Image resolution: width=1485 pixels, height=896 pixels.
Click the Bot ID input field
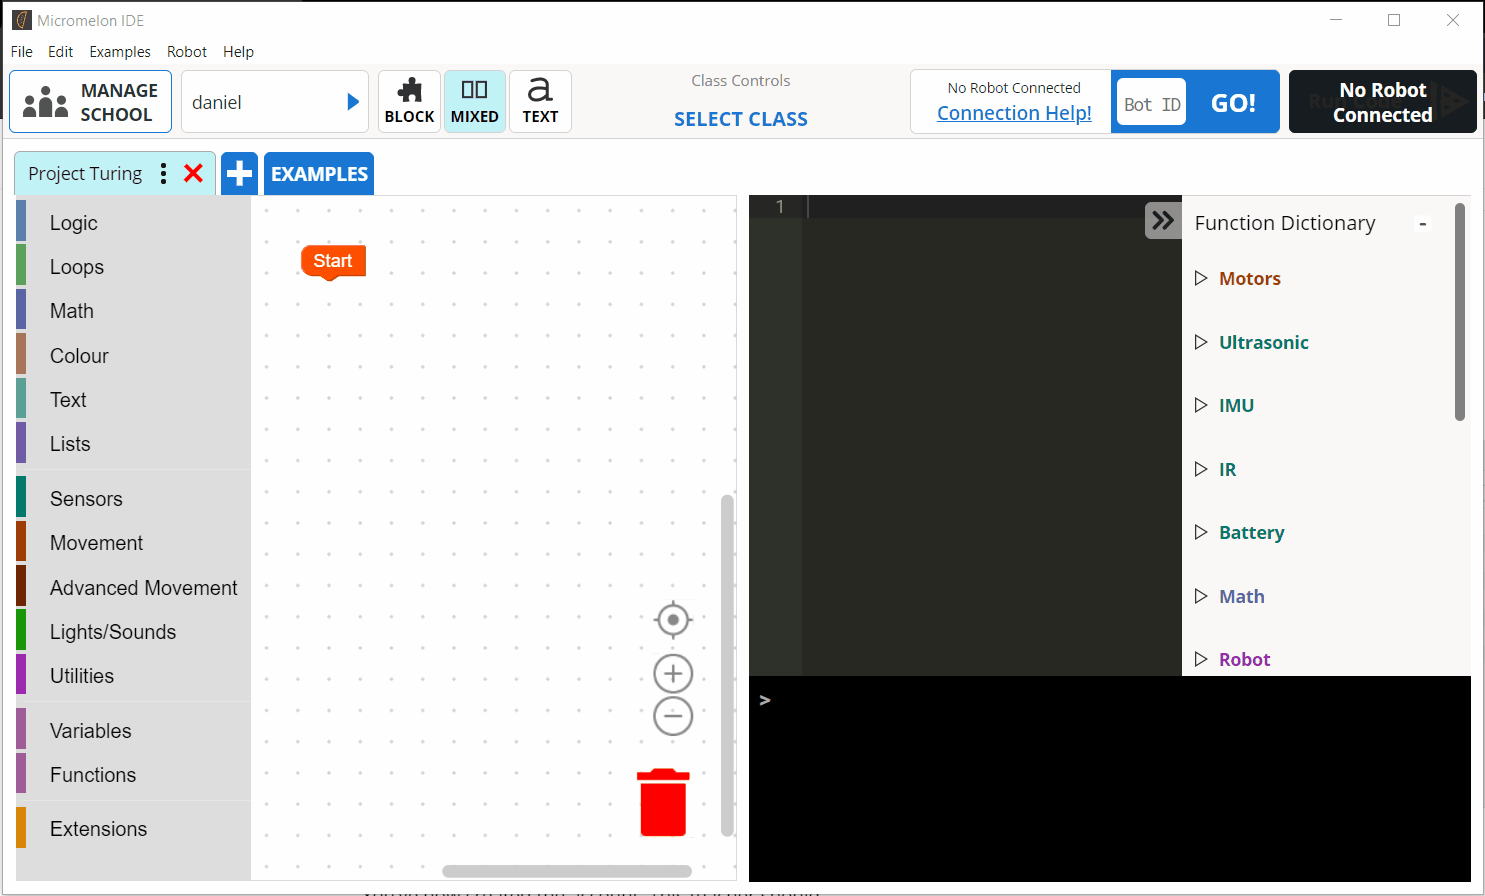coord(1151,101)
